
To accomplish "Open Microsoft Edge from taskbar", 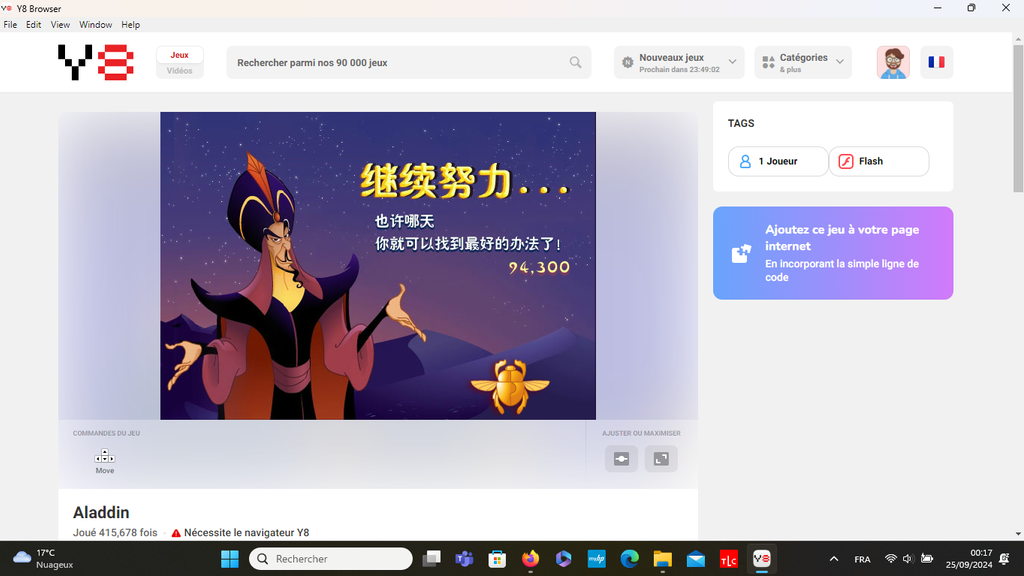I will coord(630,559).
